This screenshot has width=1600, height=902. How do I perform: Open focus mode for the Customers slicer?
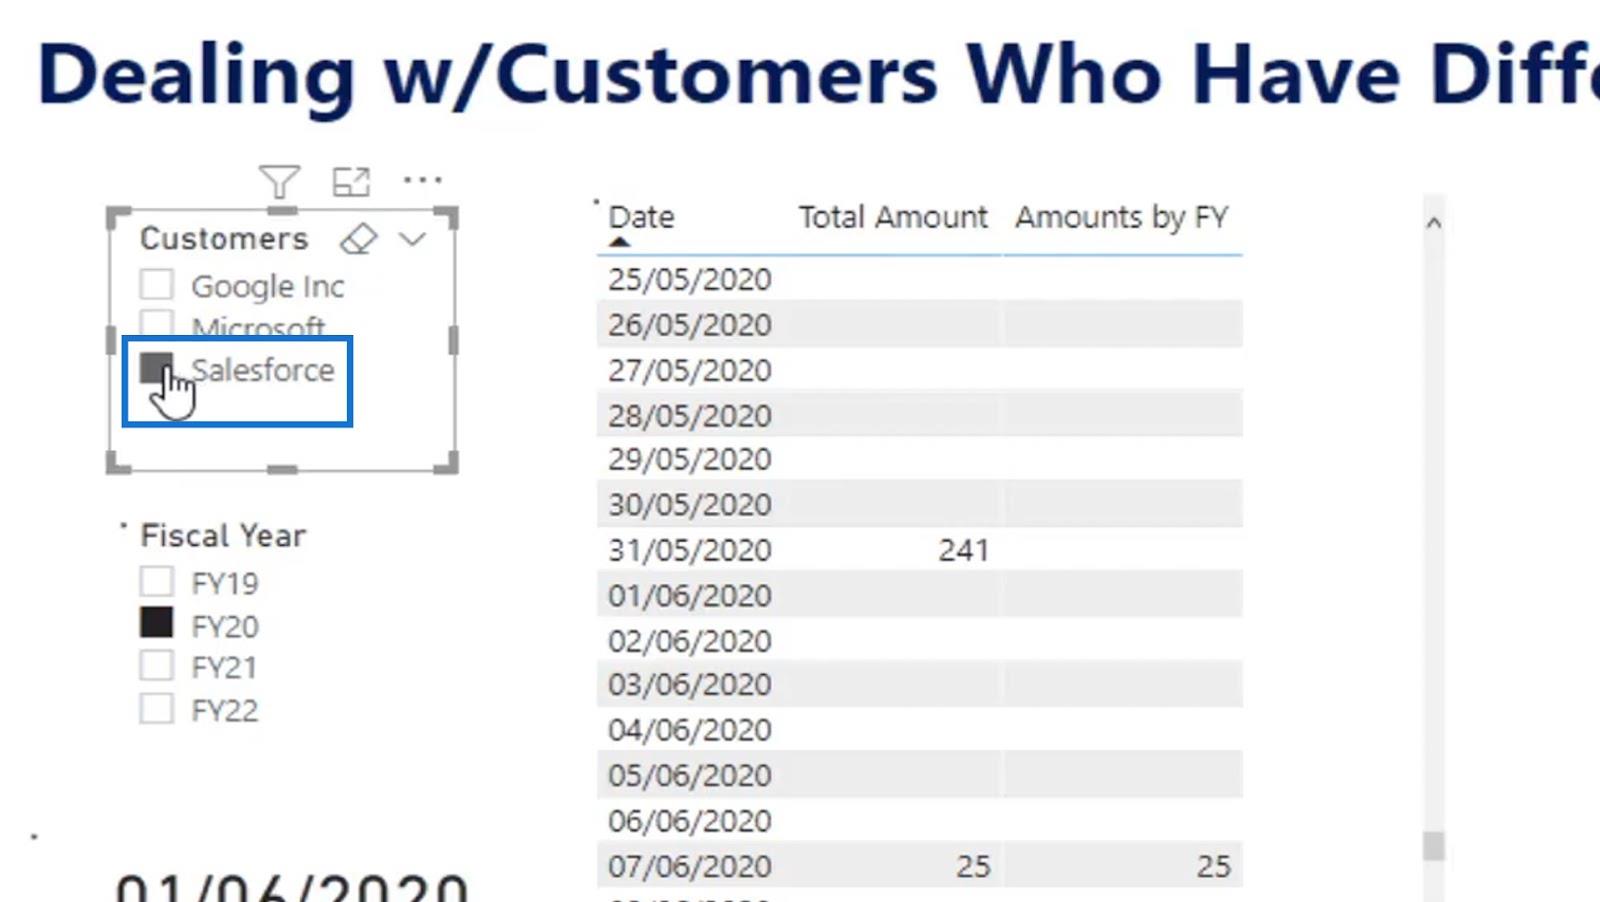(351, 182)
